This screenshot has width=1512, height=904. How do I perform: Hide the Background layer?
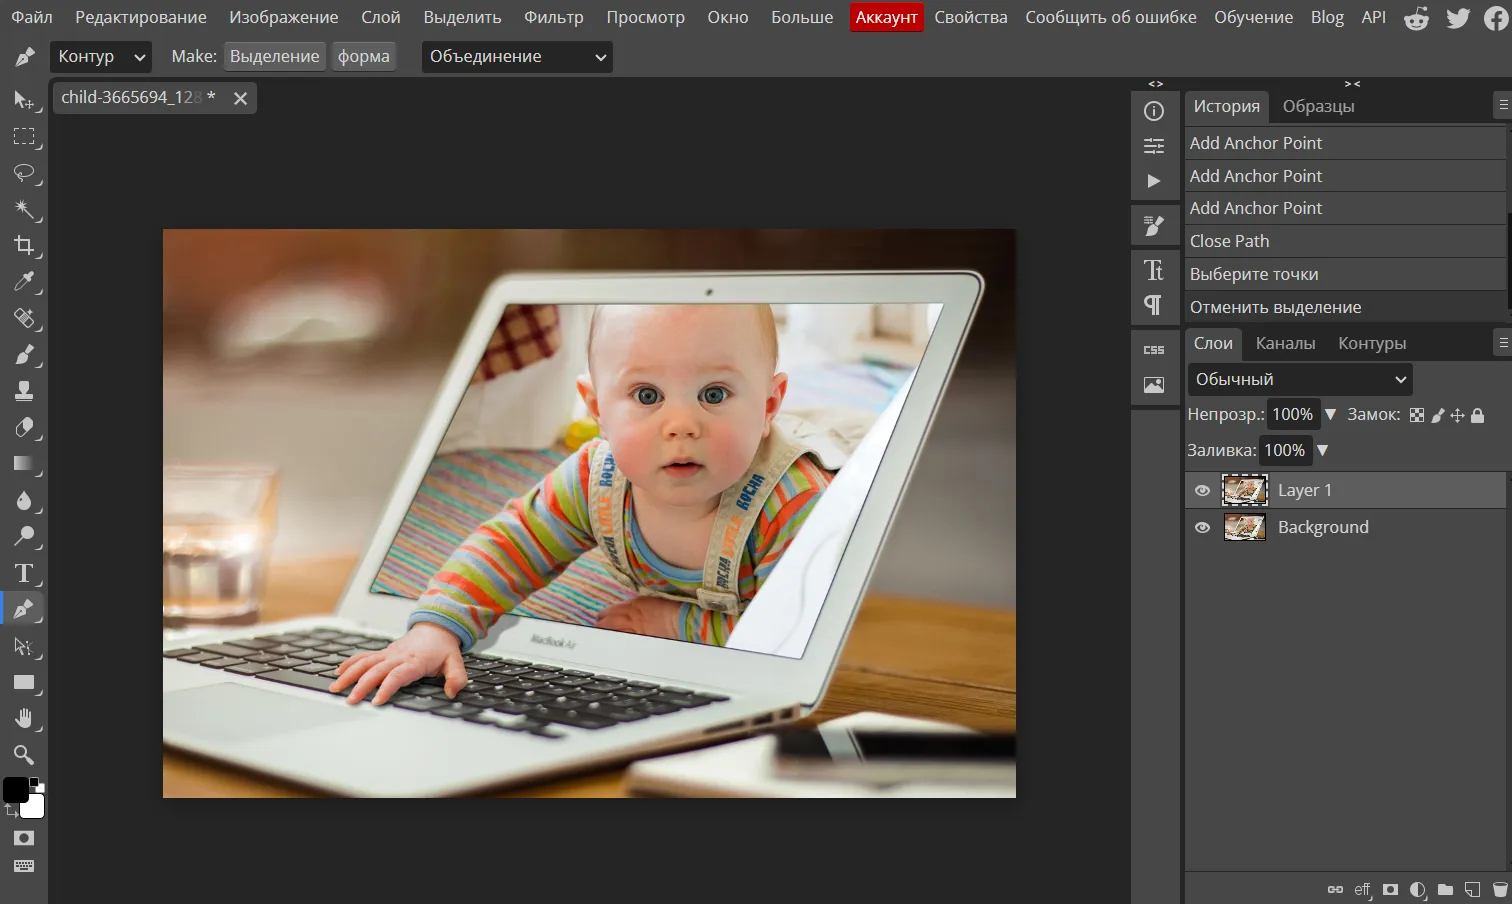(x=1202, y=527)
